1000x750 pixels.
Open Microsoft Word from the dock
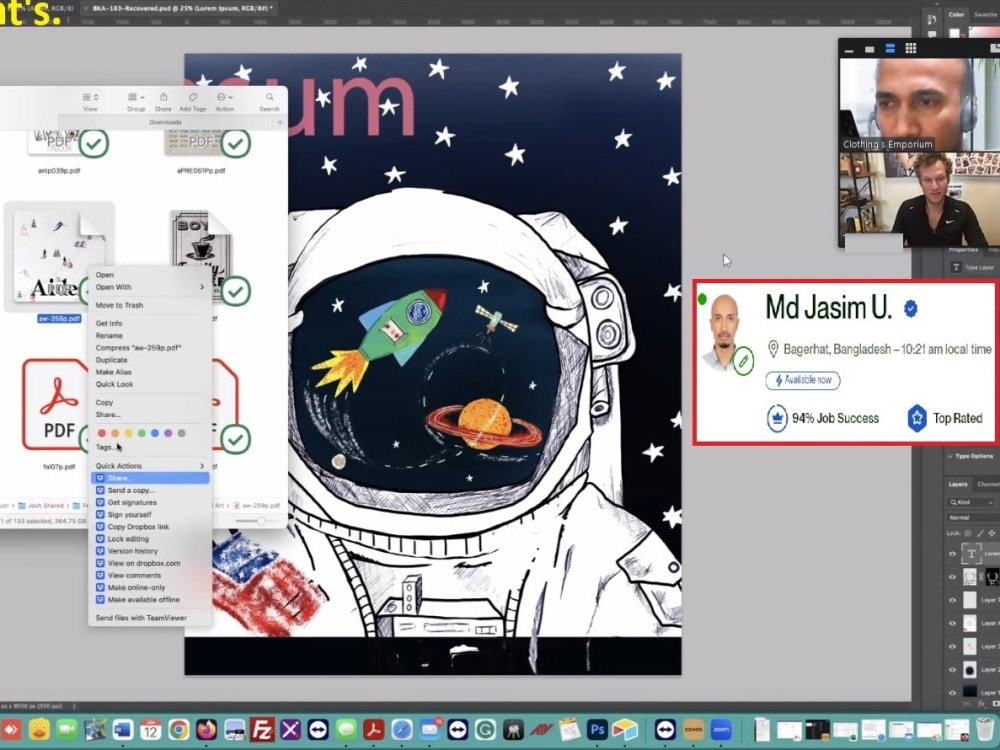point(122,730)
